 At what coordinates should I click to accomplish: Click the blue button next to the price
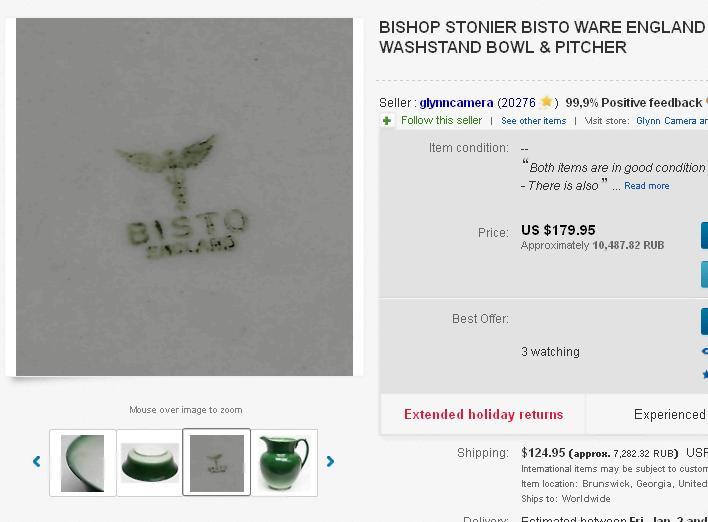pyautogui.click(x=704, y=235)
